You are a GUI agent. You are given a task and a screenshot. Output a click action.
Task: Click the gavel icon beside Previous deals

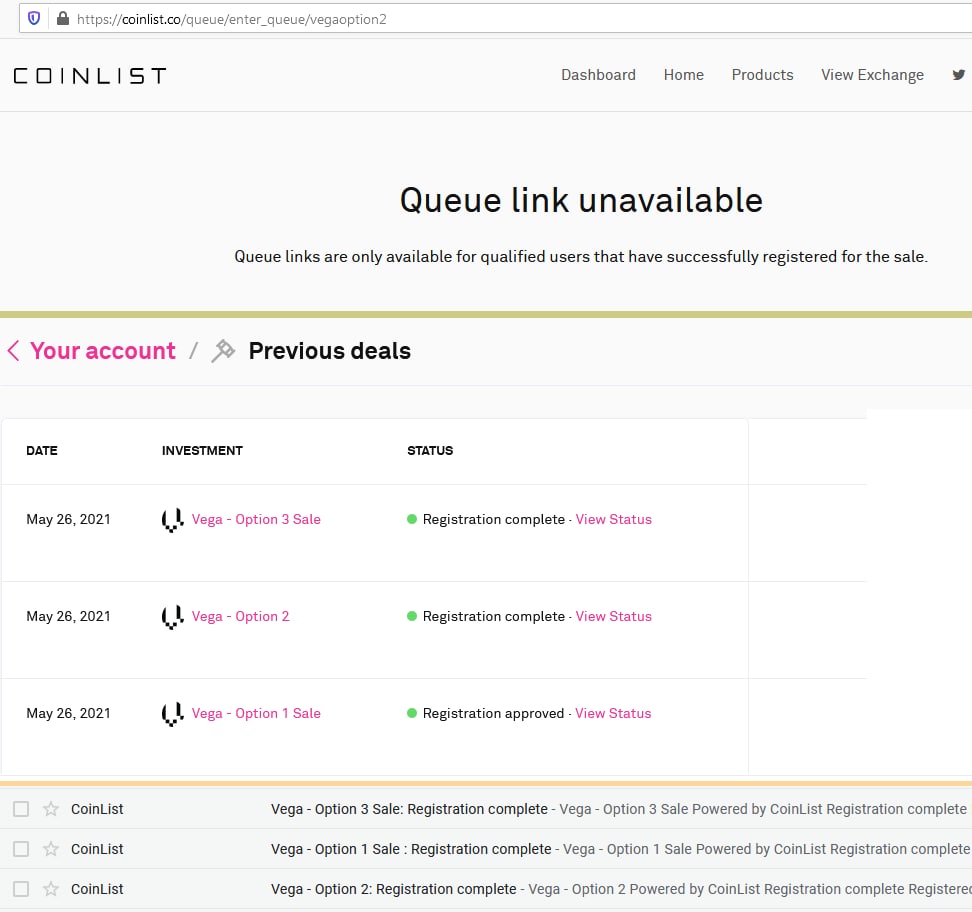point(223,351)
